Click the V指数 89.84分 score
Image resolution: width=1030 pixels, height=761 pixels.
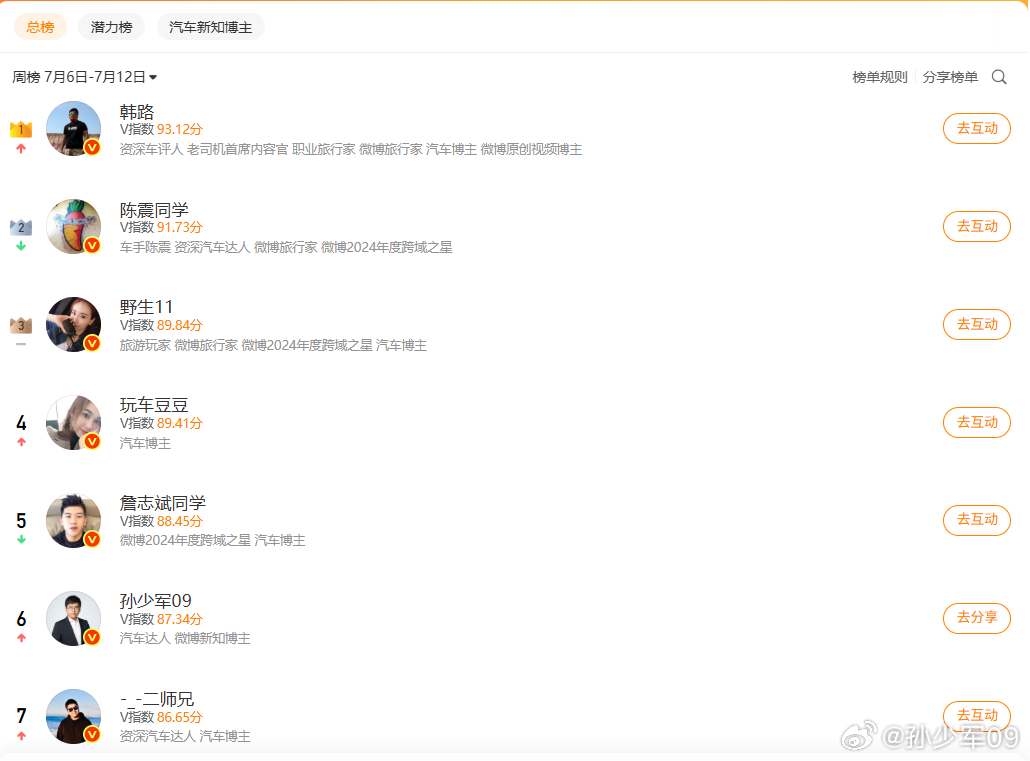161,325
